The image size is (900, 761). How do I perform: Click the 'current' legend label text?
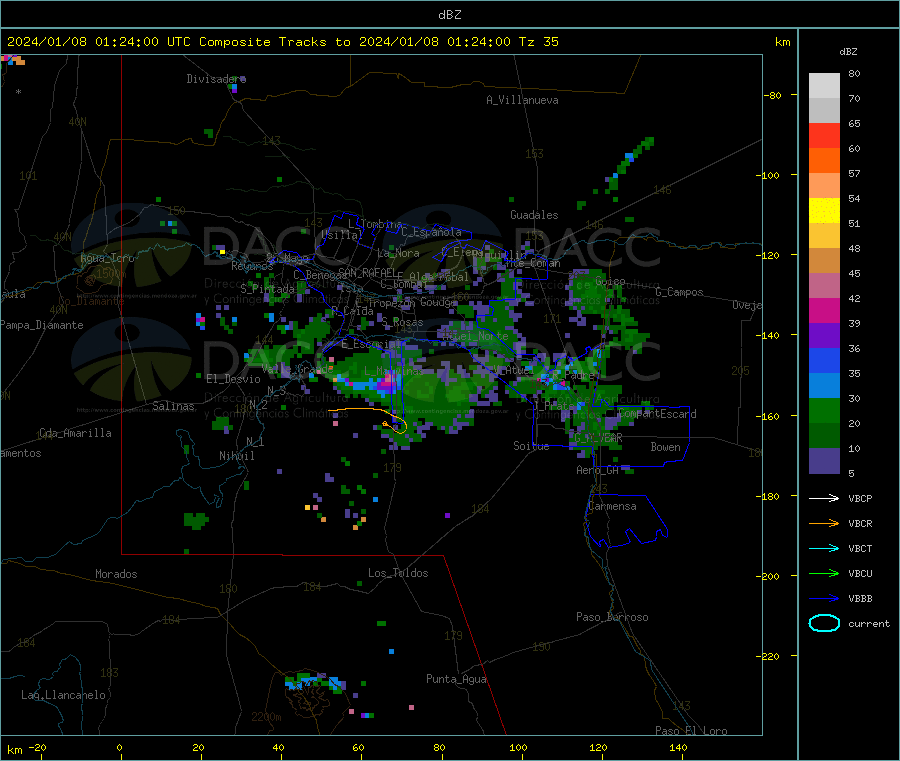tap(869, 623)
